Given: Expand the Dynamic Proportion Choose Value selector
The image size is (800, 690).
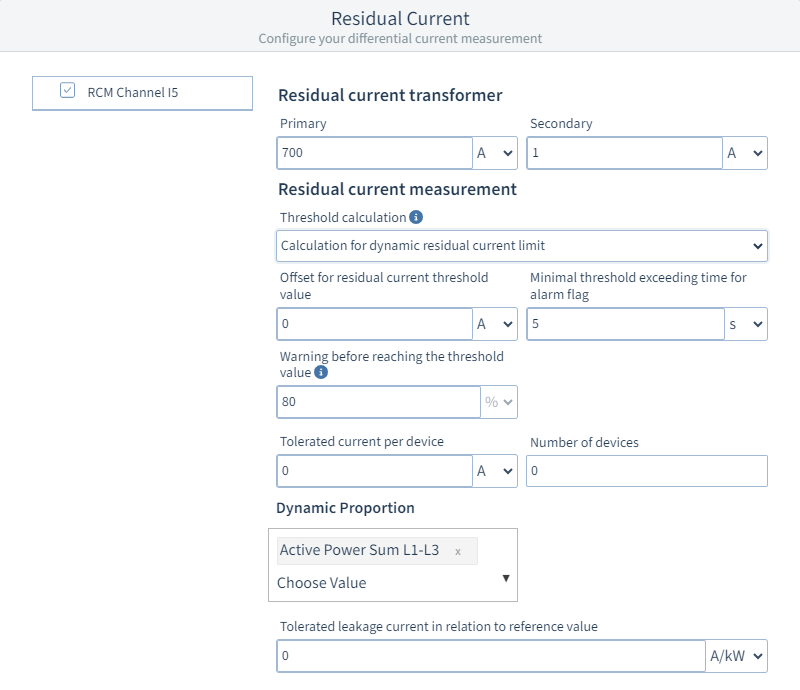Looking at the screenshot, I should click(x=393, y=582).
